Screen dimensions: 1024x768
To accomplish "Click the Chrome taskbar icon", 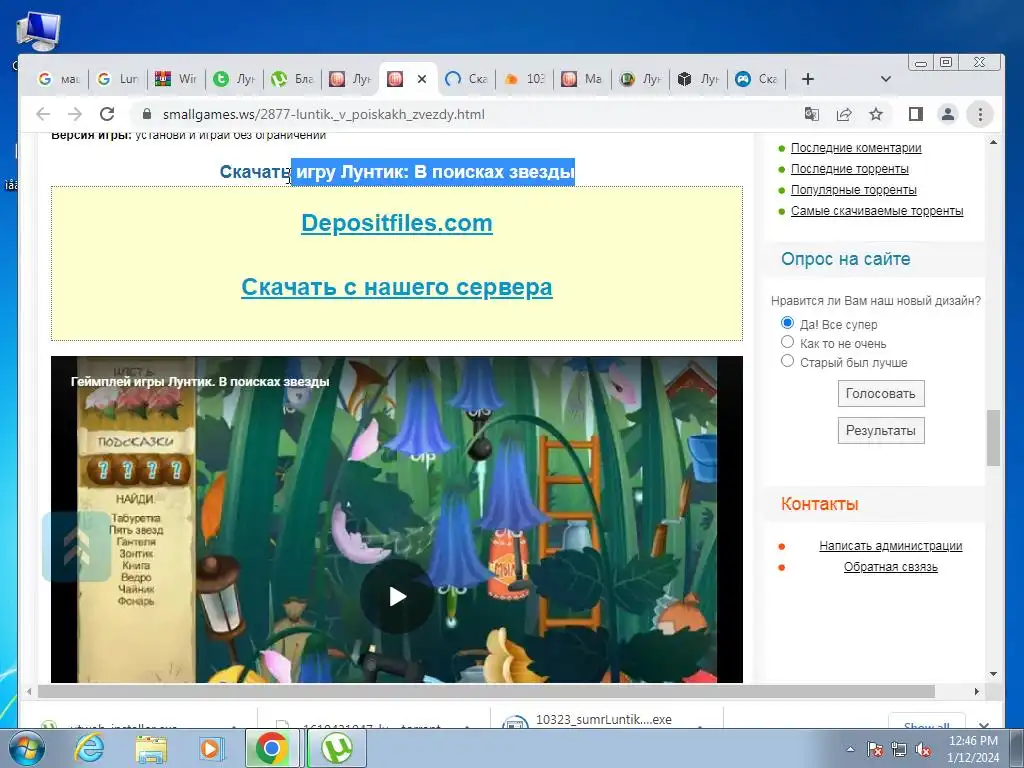I will (272, 748).
